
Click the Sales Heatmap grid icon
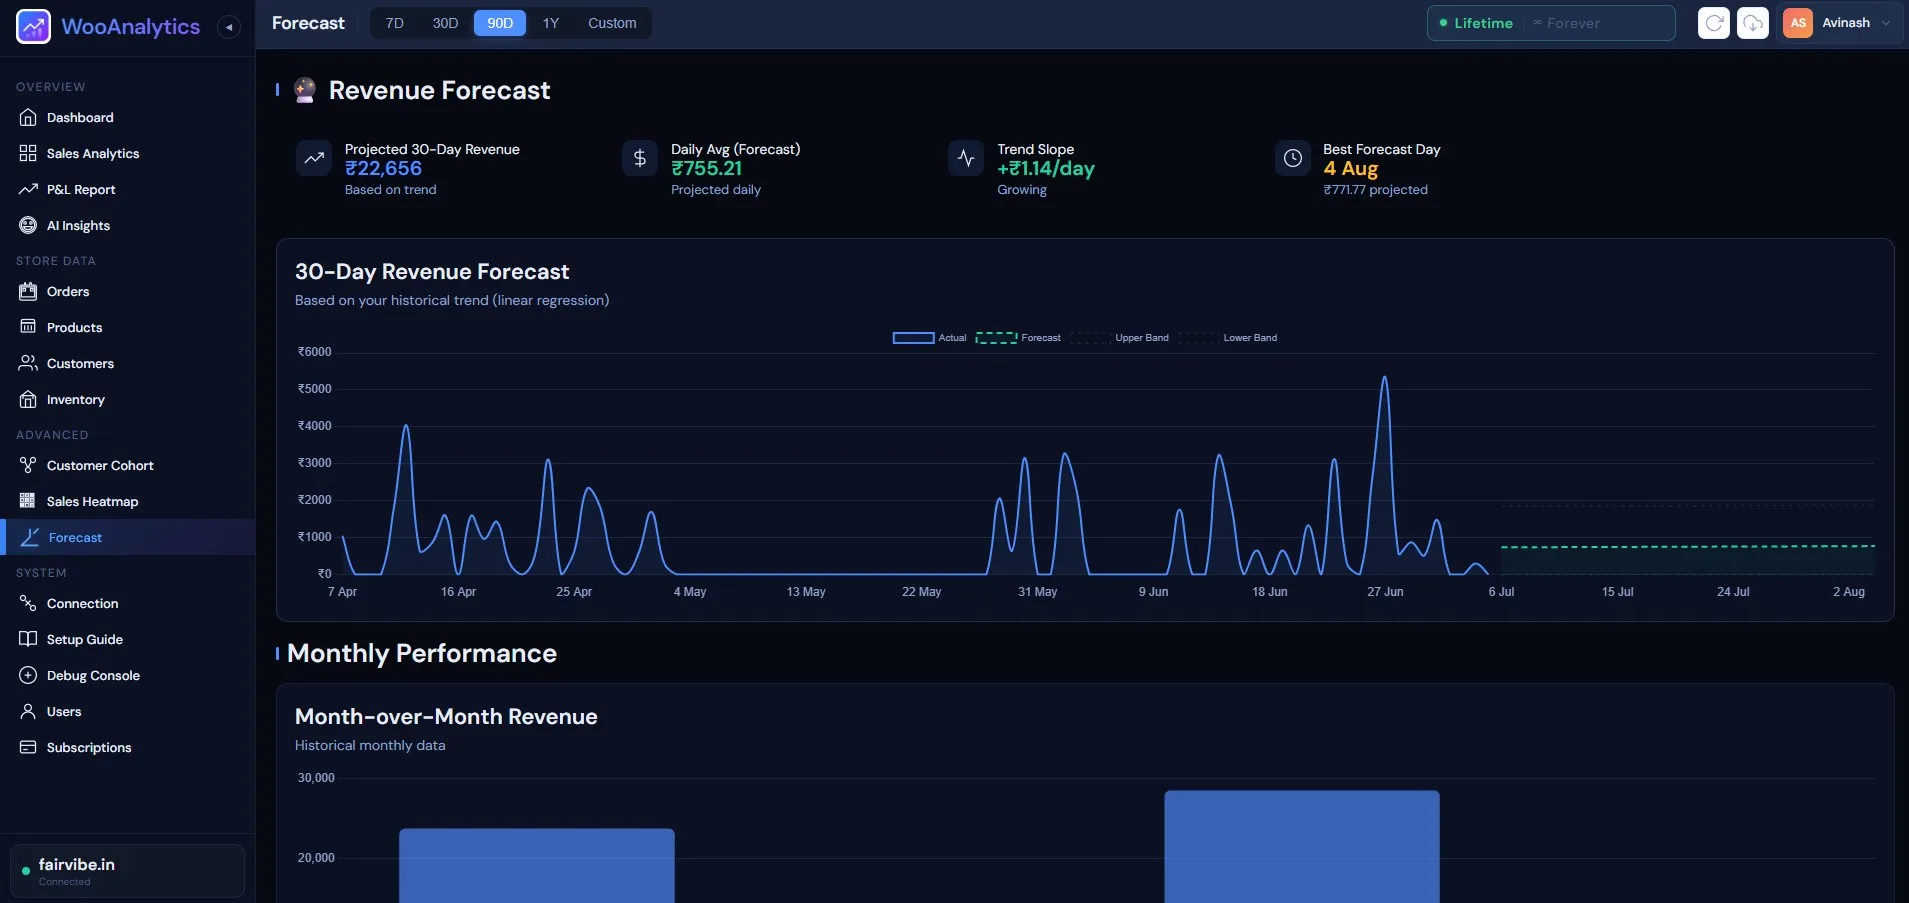click(x=28, y=501)
